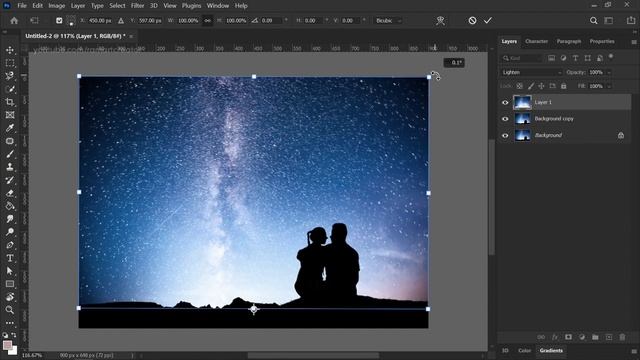The width and height of the screenshot is (640, 360).
Task: Hide Layer 1 with eye icon
Action: coord(505,102)
